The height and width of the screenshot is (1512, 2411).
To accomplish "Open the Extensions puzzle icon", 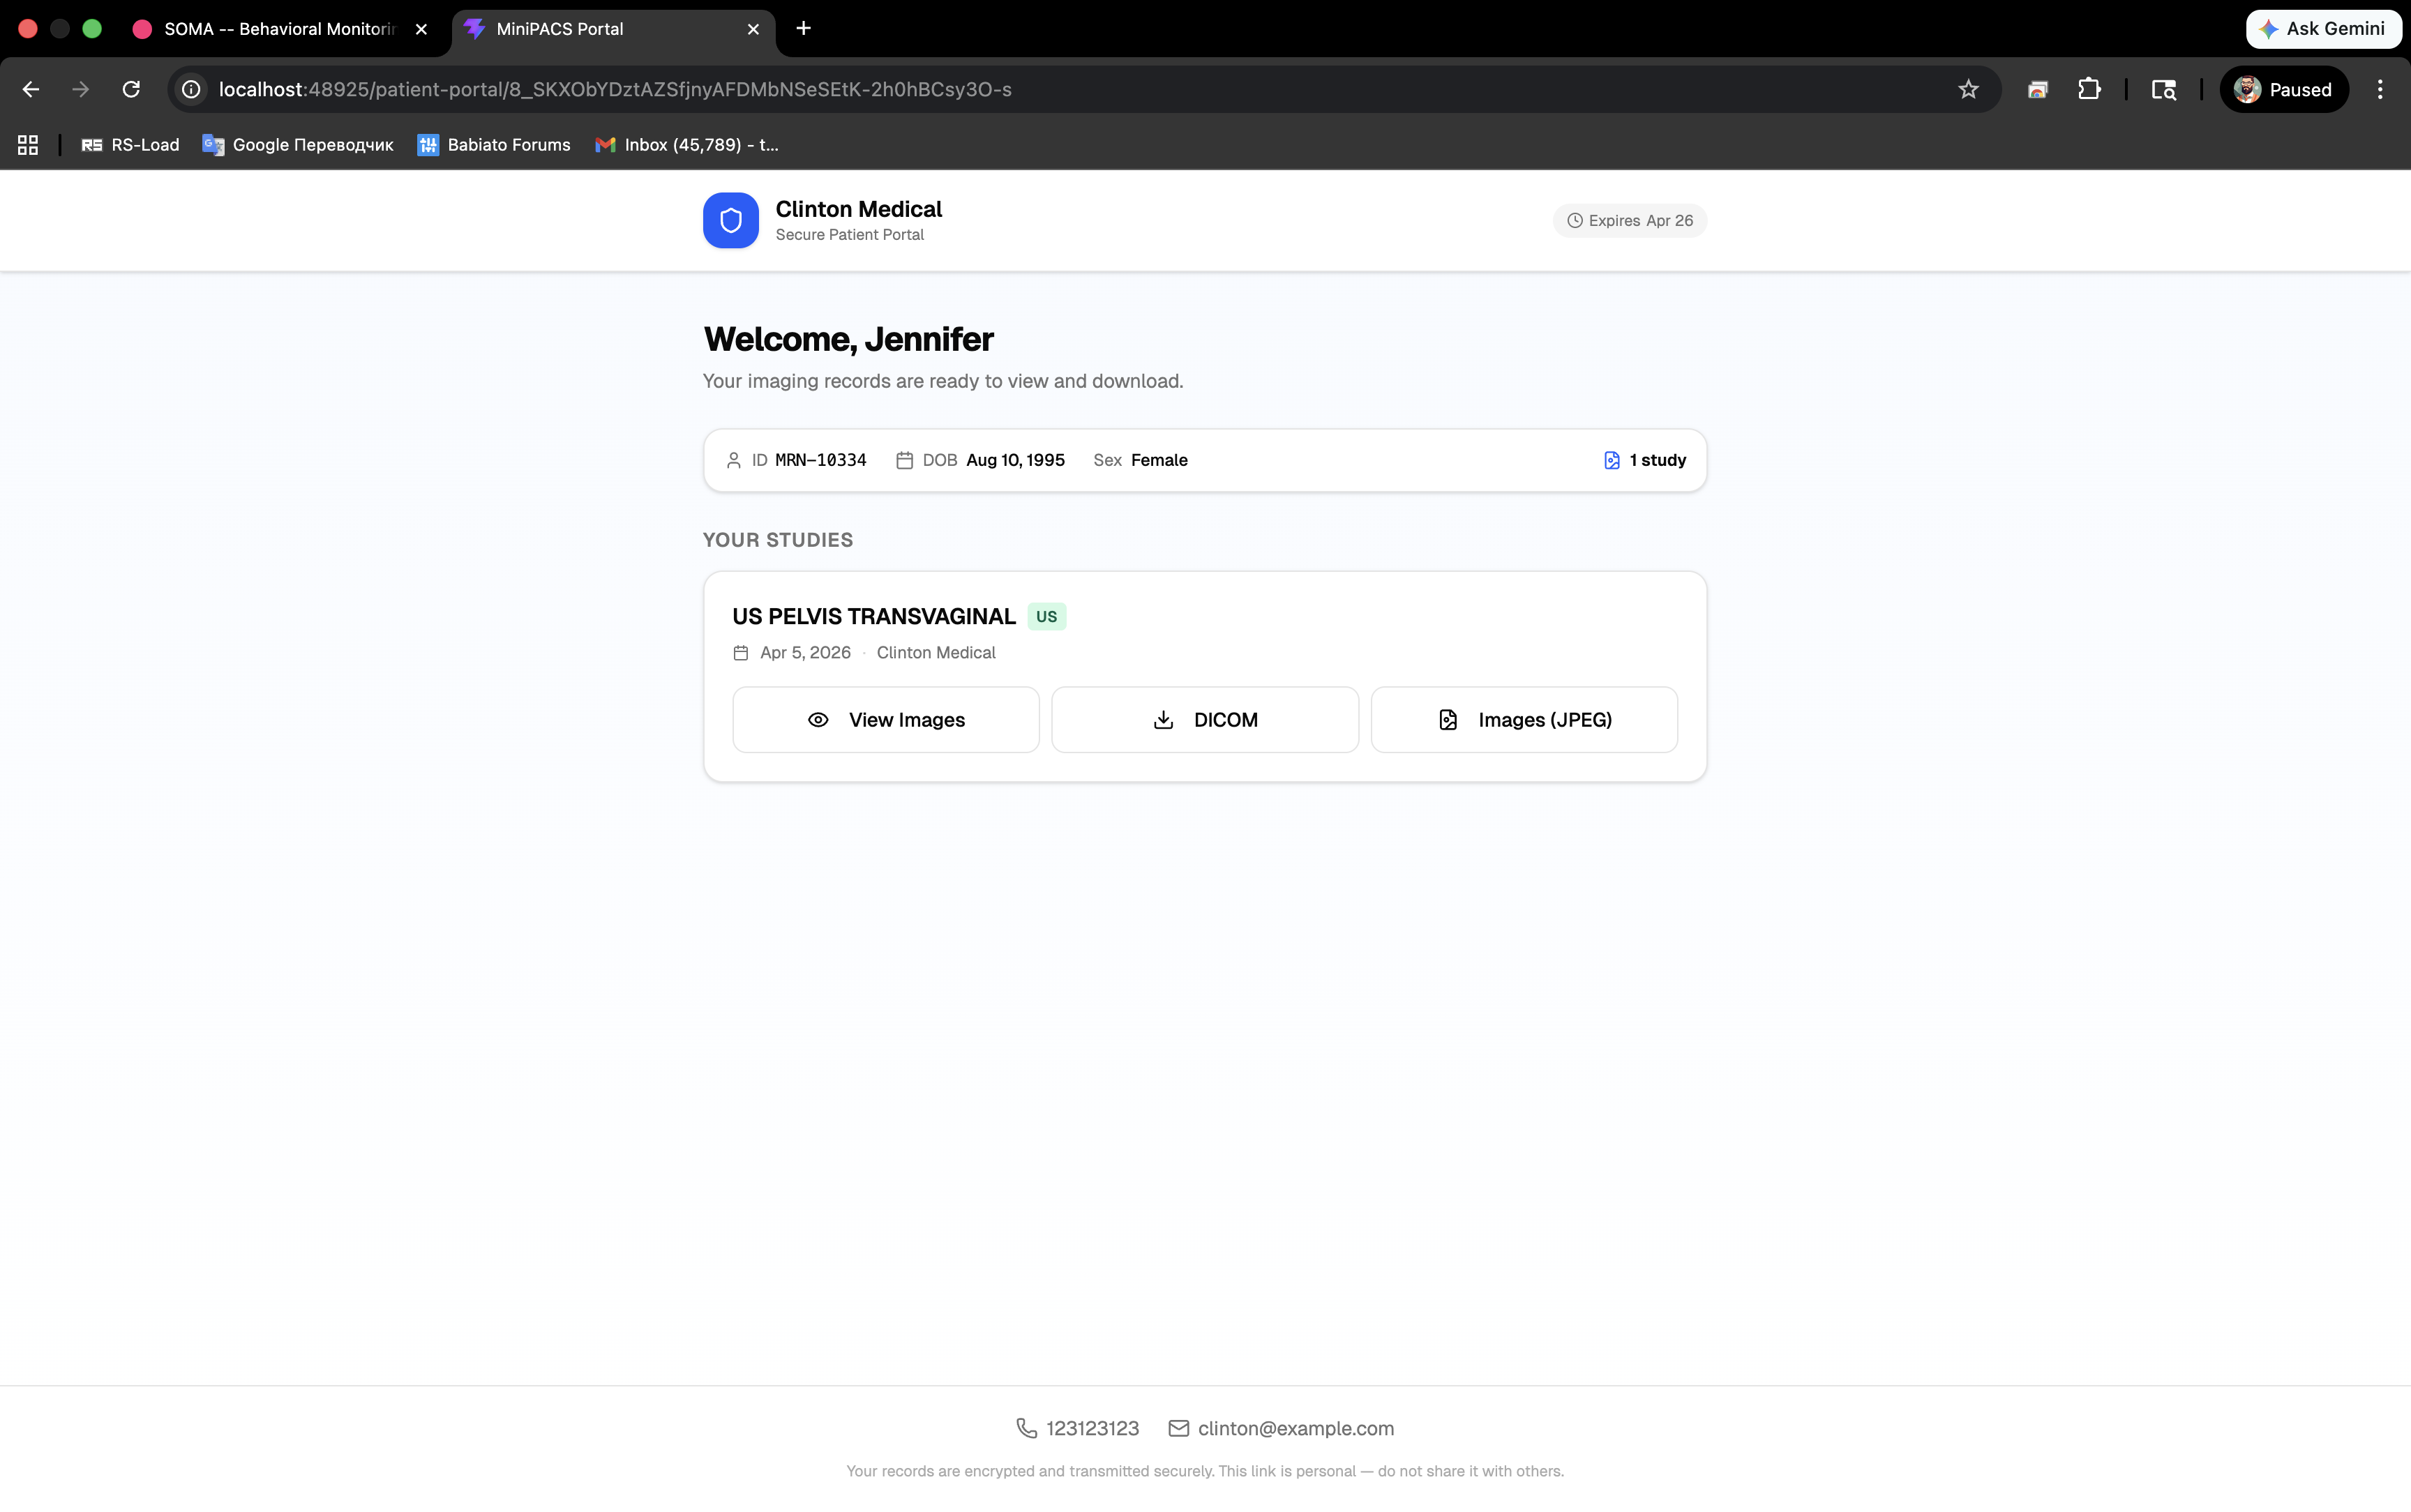I will [2088, 90].
